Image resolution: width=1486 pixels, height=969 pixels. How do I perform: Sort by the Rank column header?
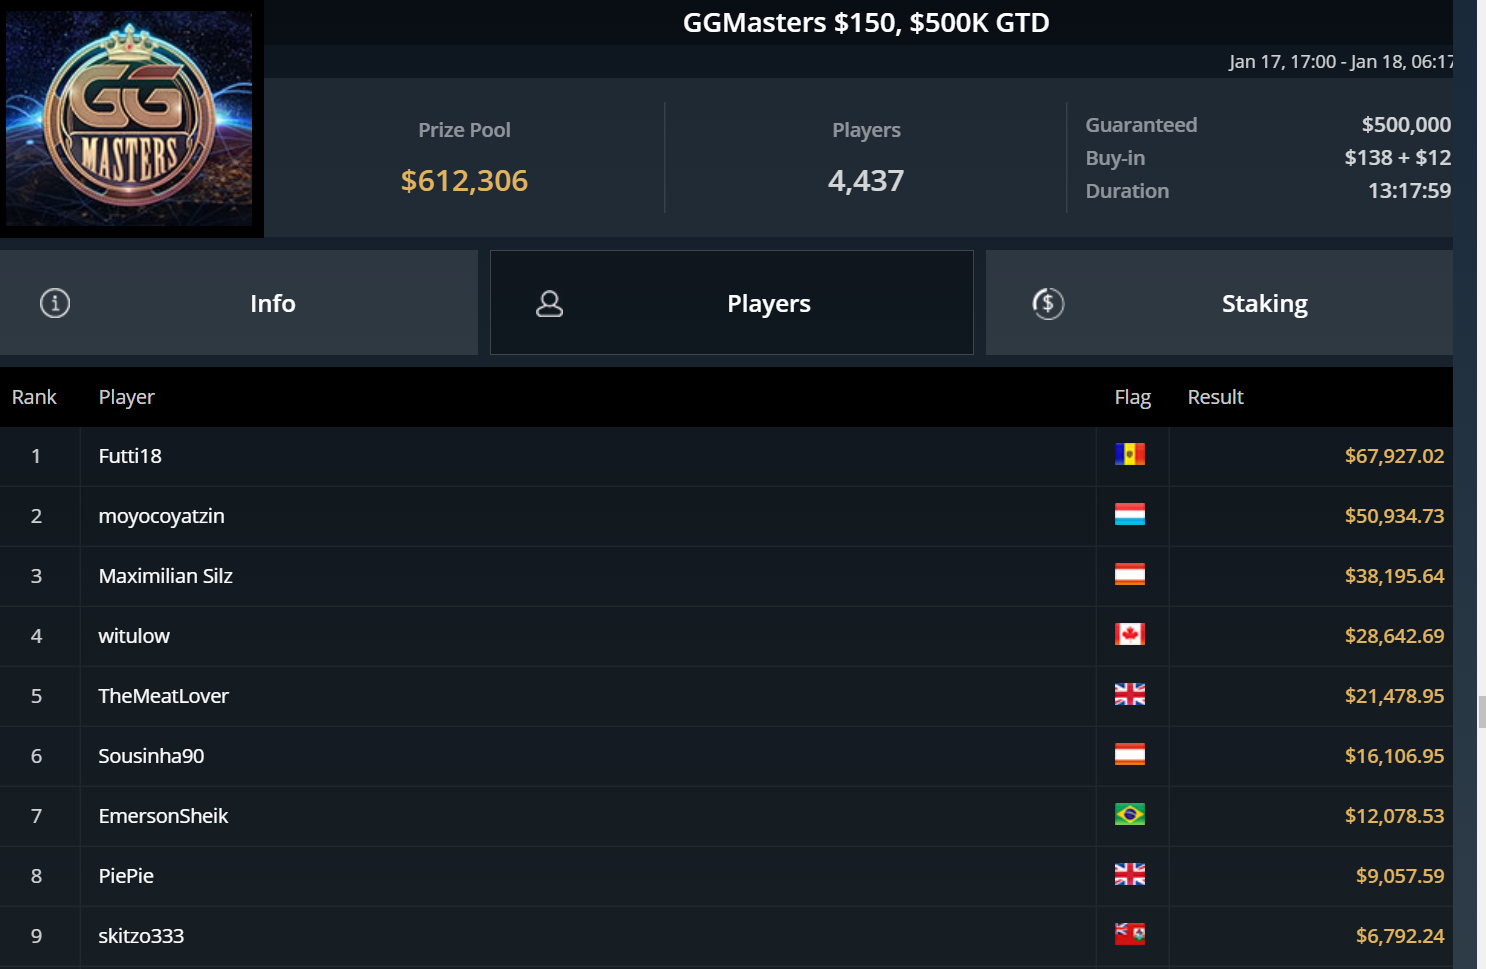[x=34, y=397]
